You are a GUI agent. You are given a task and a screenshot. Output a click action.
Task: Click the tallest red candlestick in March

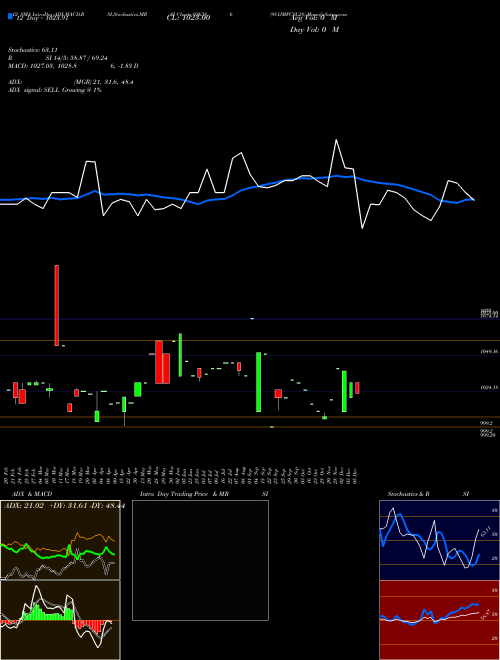tap(57, 305)
